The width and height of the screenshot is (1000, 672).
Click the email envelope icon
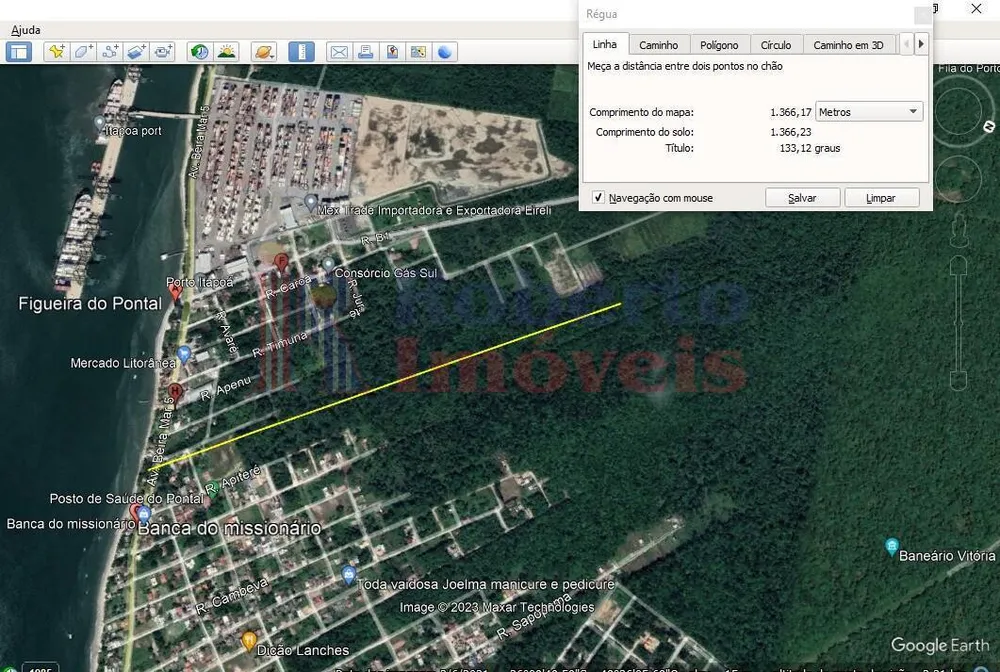tap(339, 52)
